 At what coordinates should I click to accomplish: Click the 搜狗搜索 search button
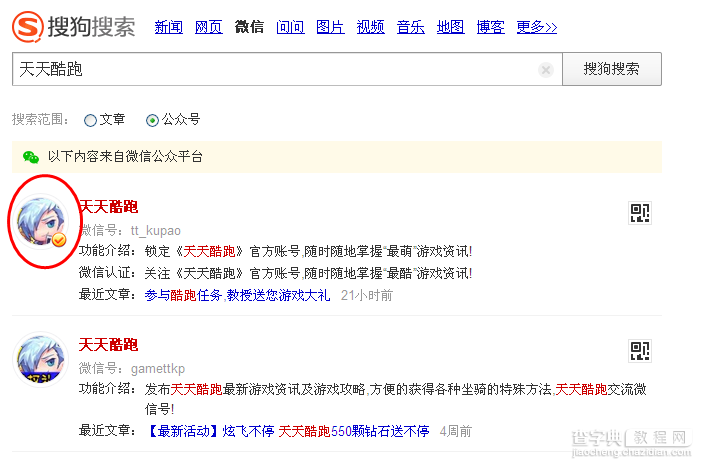(612, 69)
